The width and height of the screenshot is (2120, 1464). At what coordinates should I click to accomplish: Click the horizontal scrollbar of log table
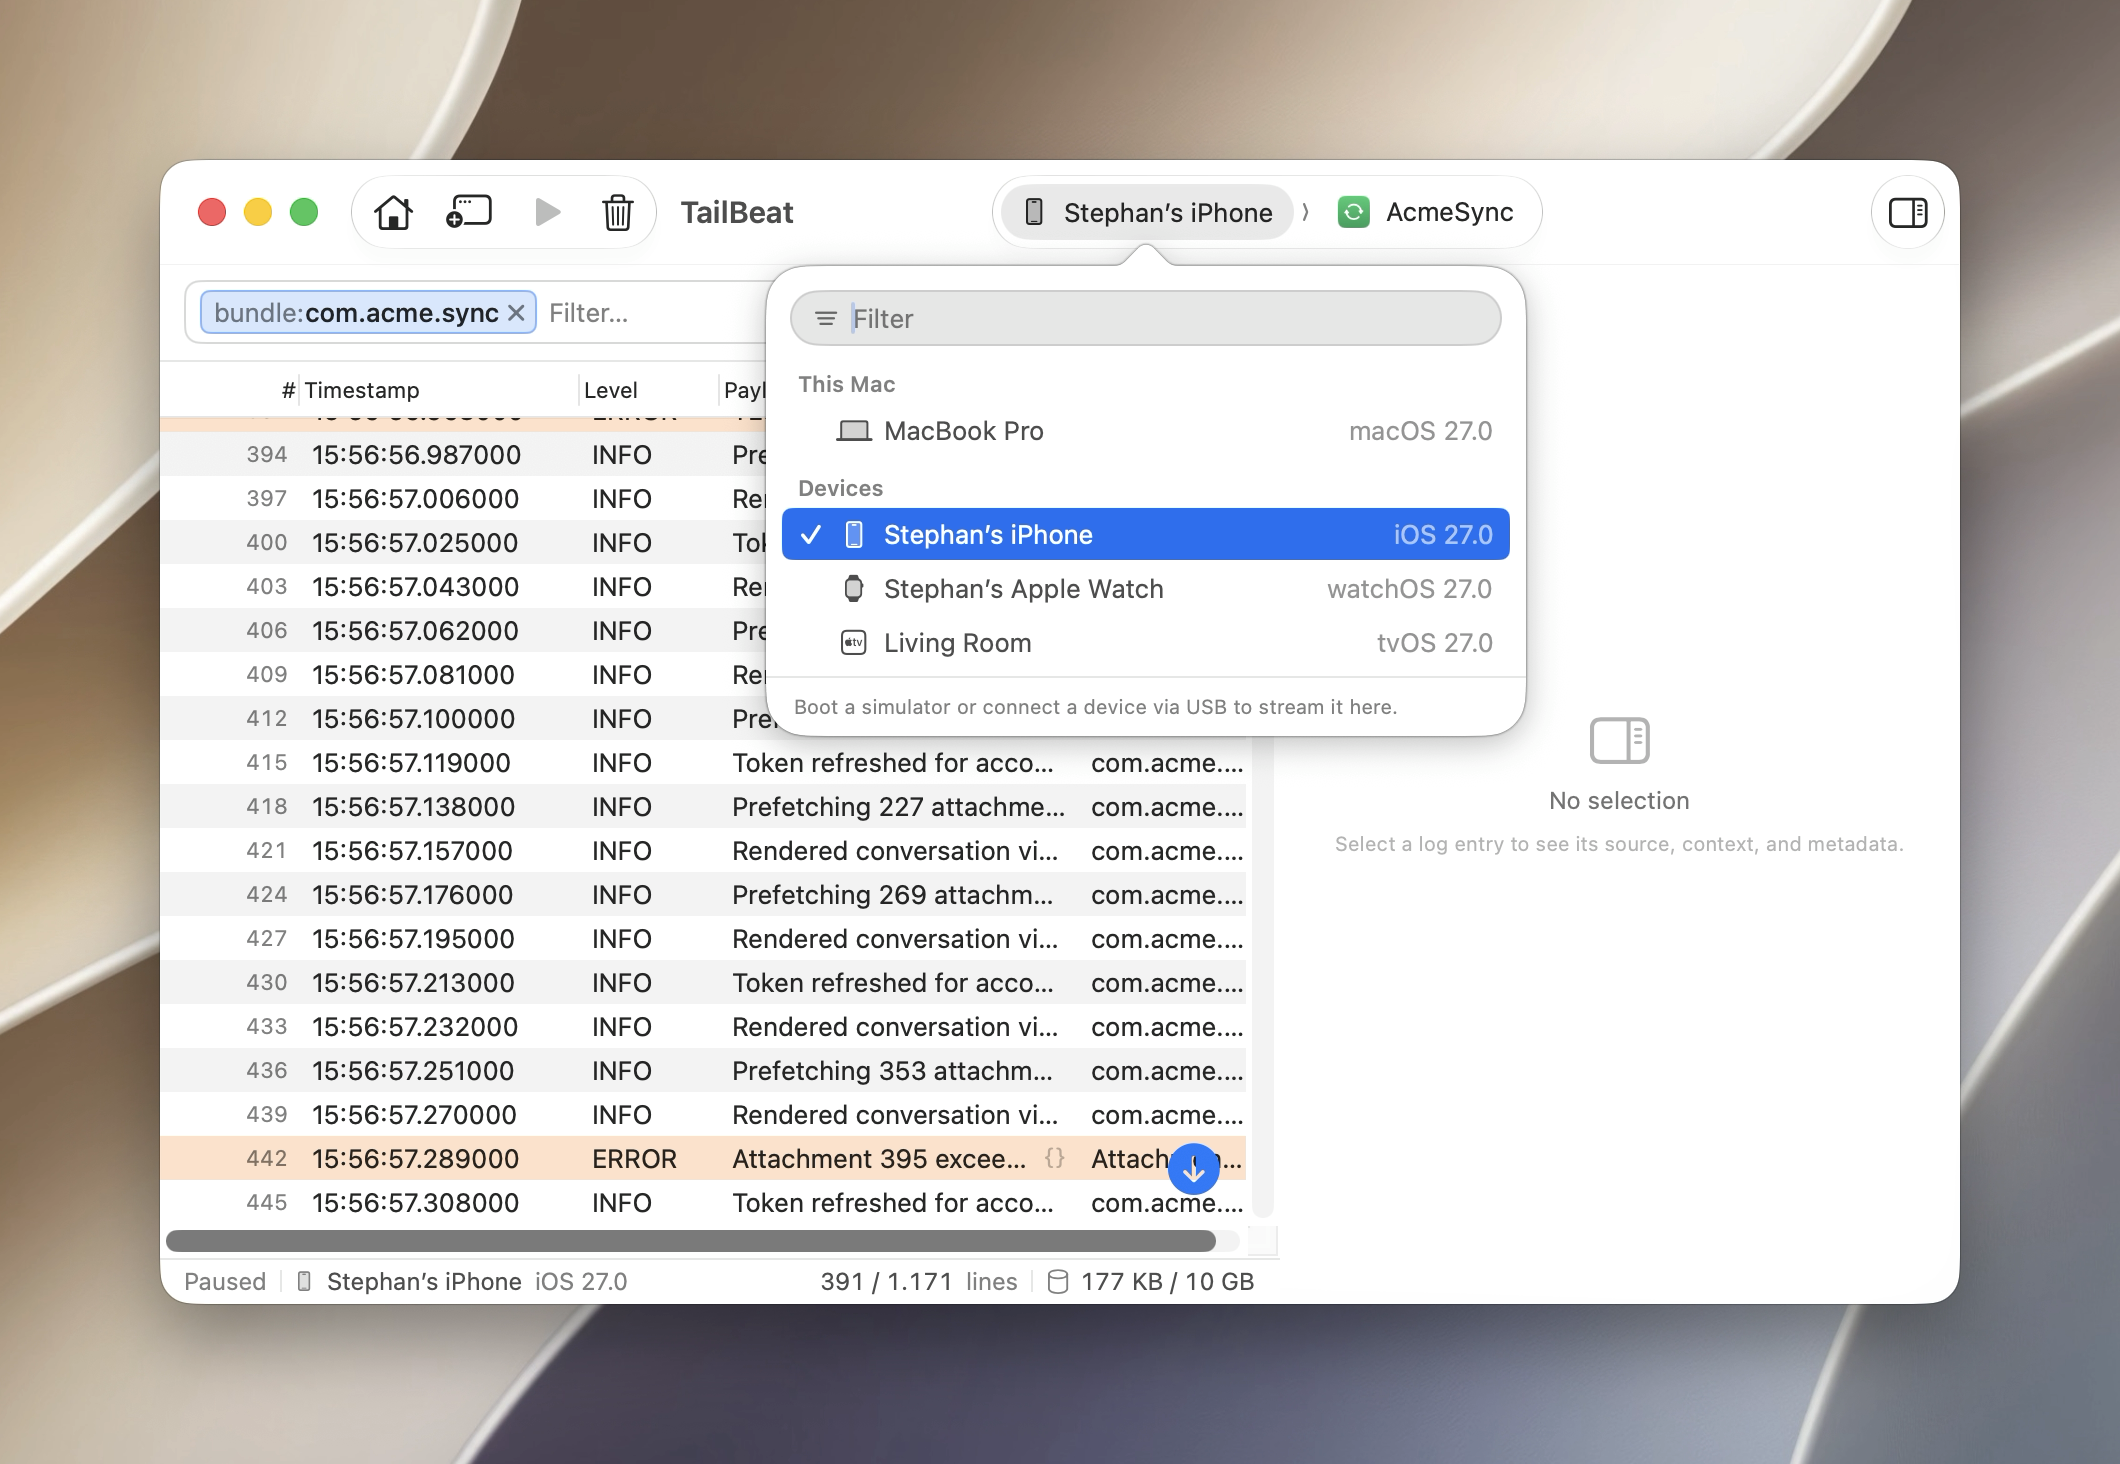690,1241
